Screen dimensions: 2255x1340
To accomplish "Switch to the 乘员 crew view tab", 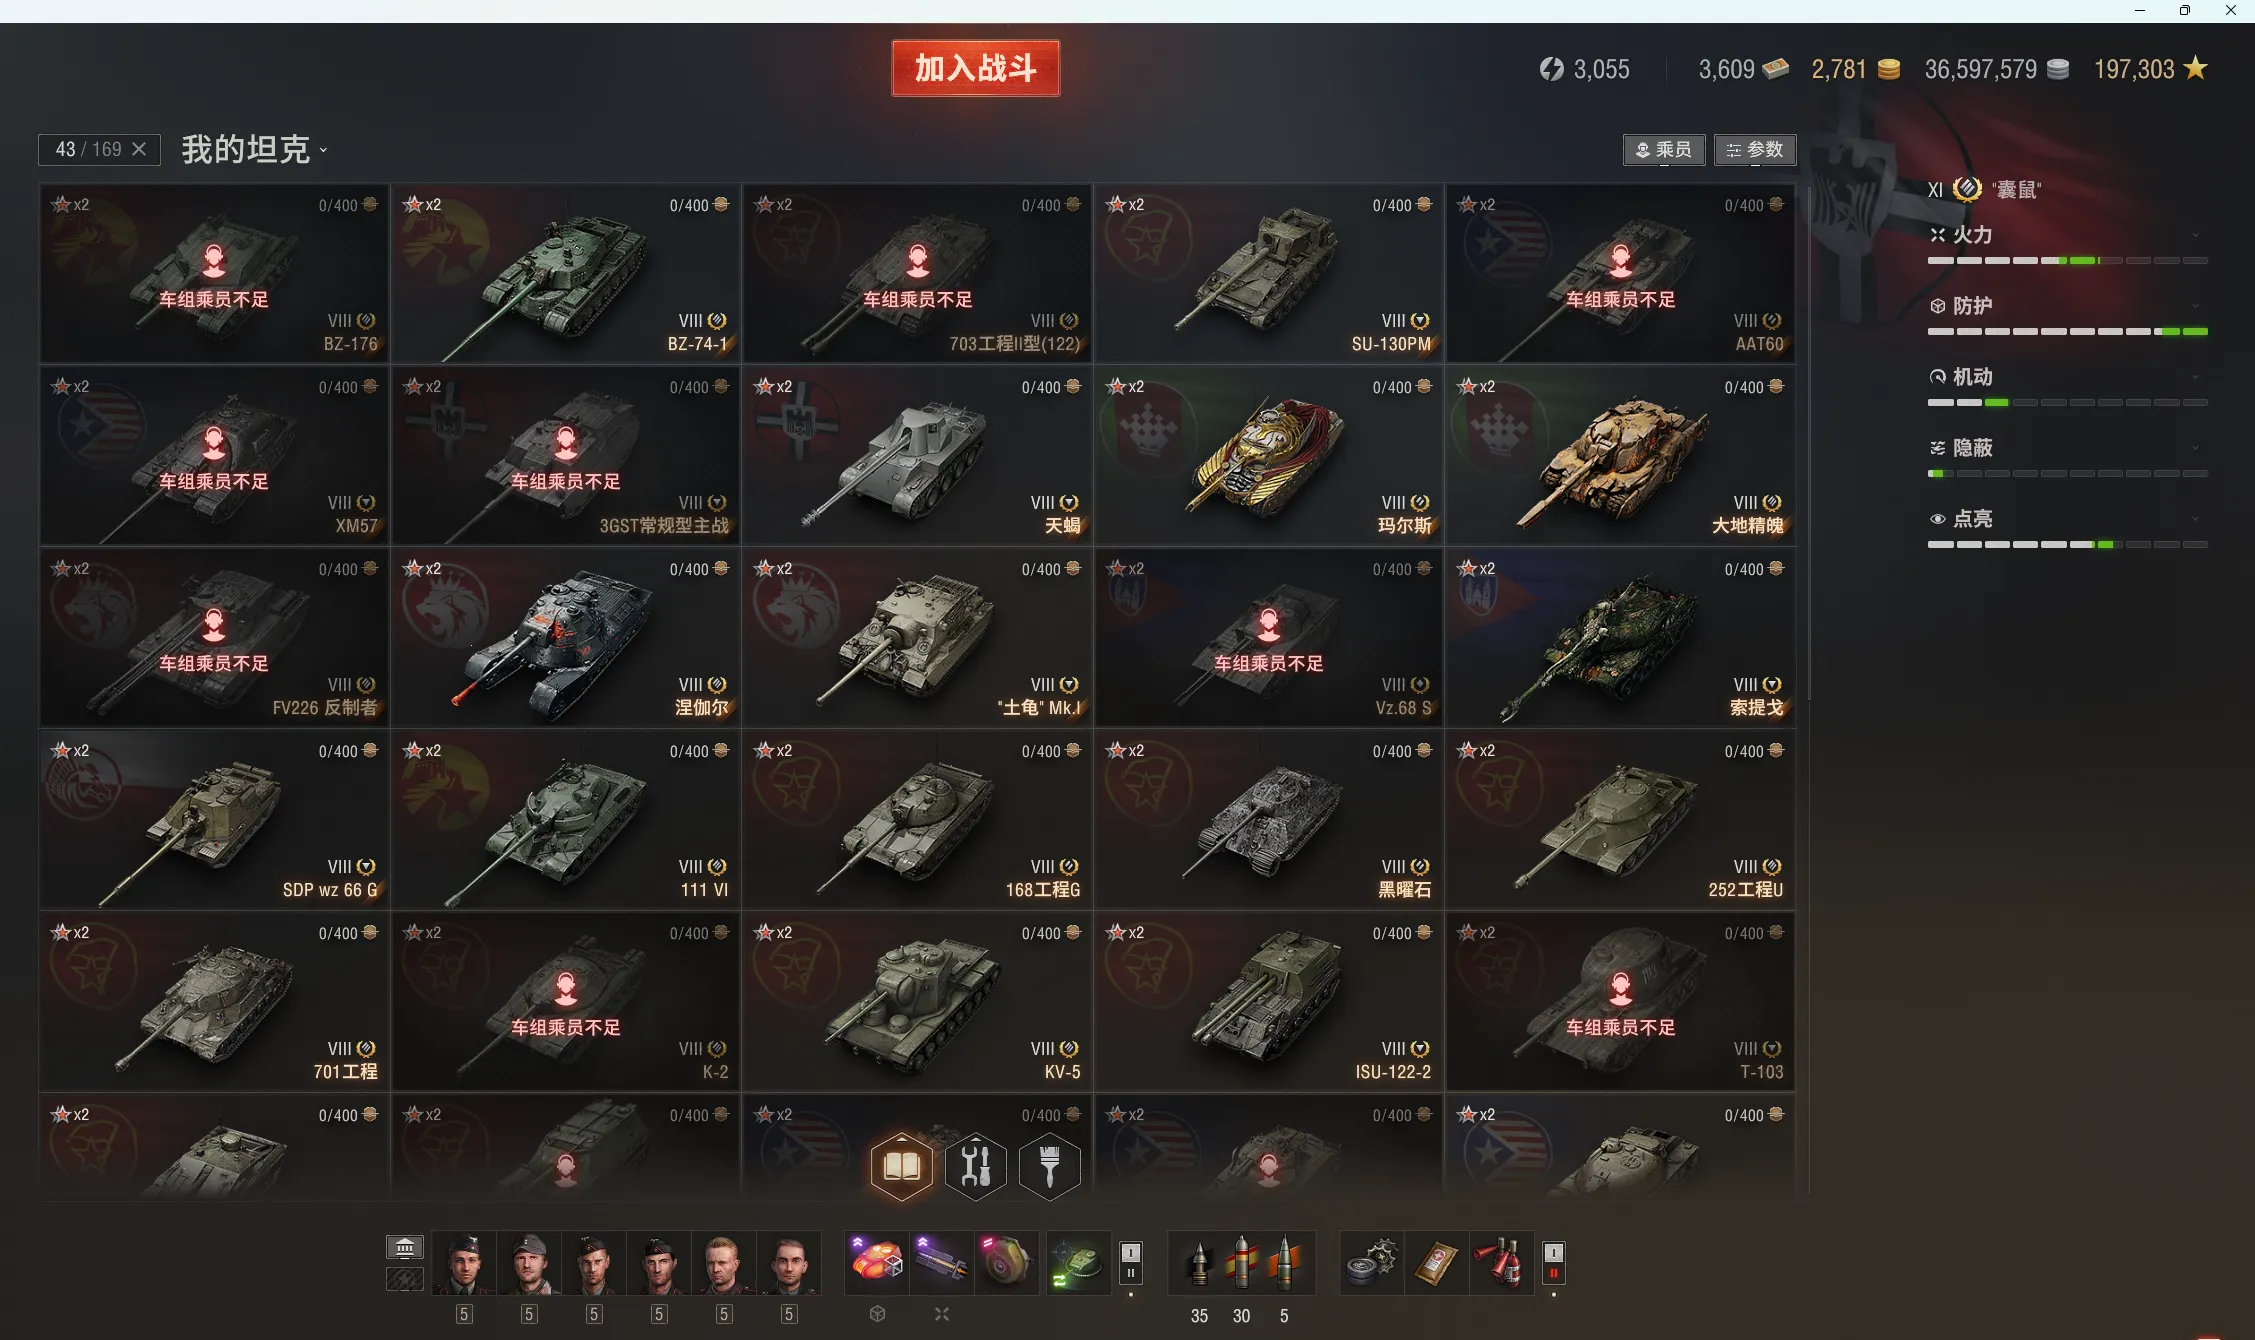I will click(1664, 150).
